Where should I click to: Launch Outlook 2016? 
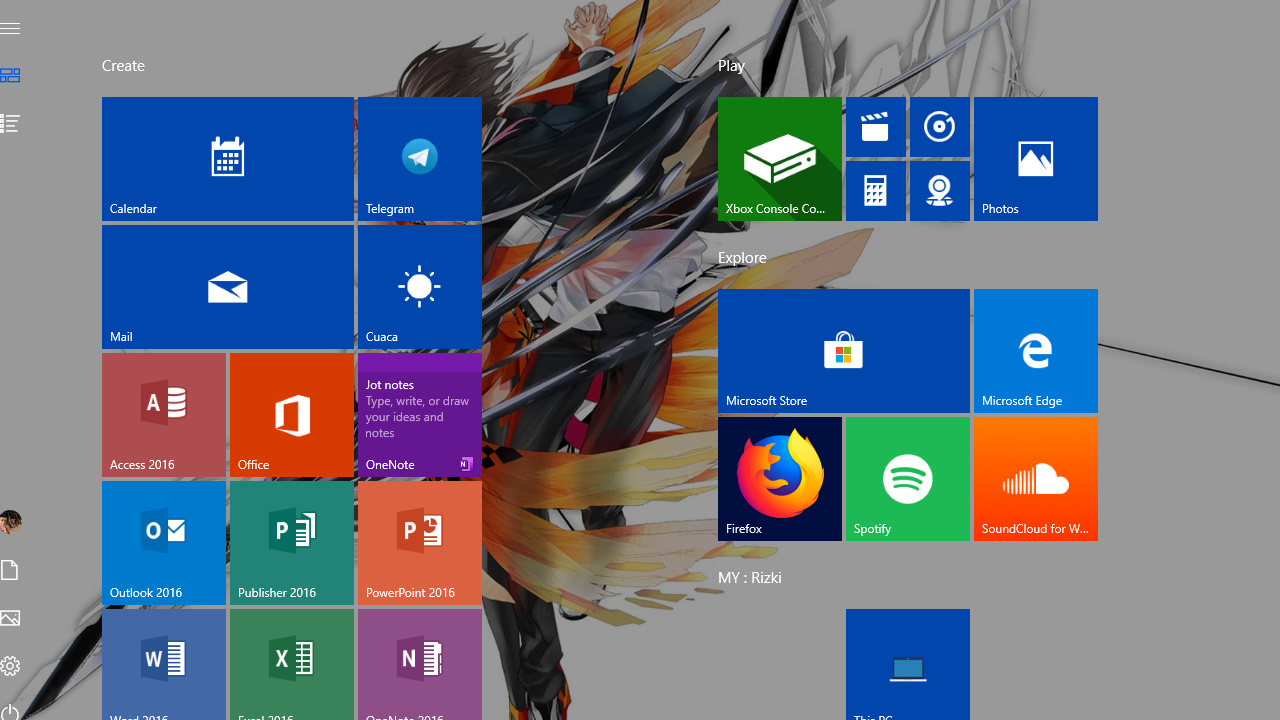[163, 542]
